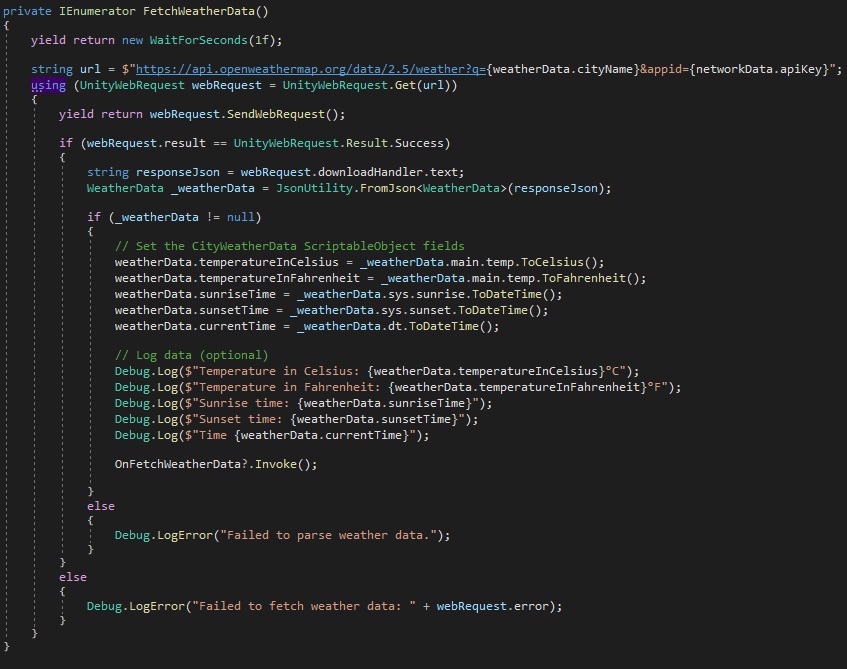
Task: Click 'Failed to parse weather data.' error string
Action: (x=328, y=535)
